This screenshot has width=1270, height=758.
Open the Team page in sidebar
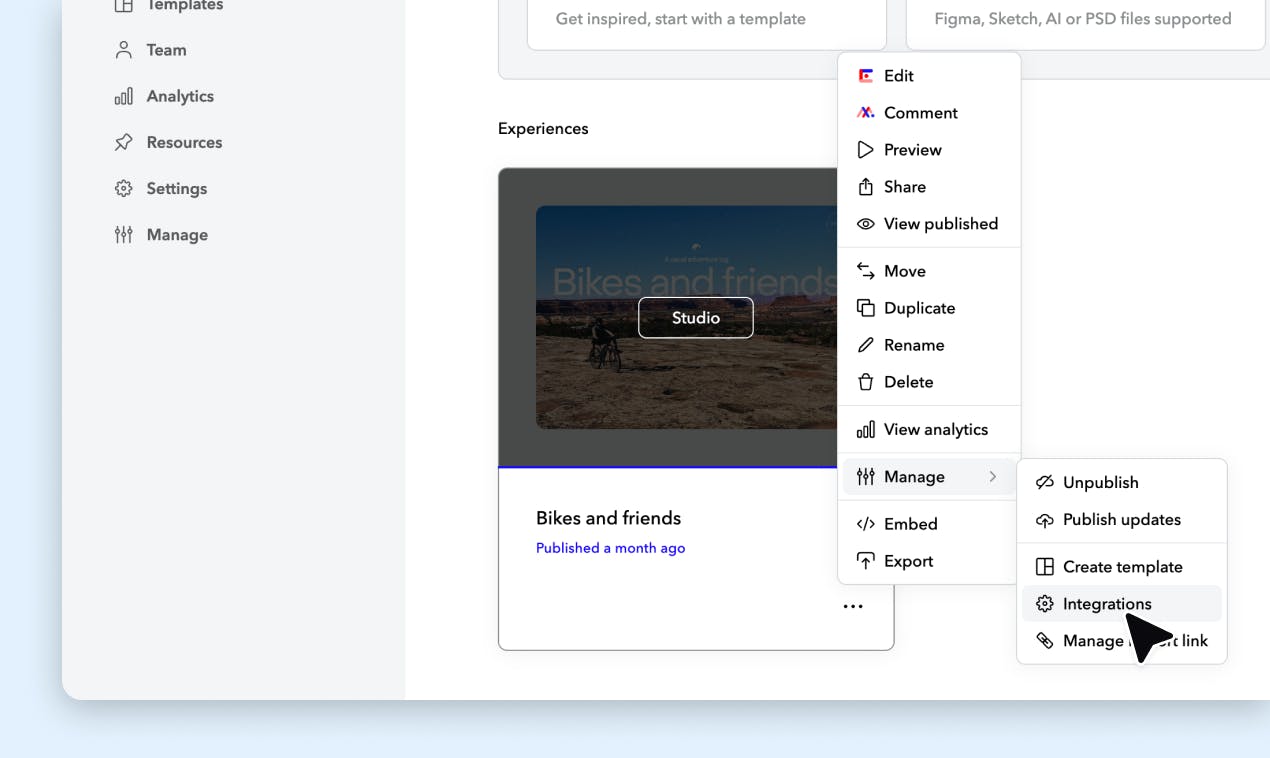[166, 50]
